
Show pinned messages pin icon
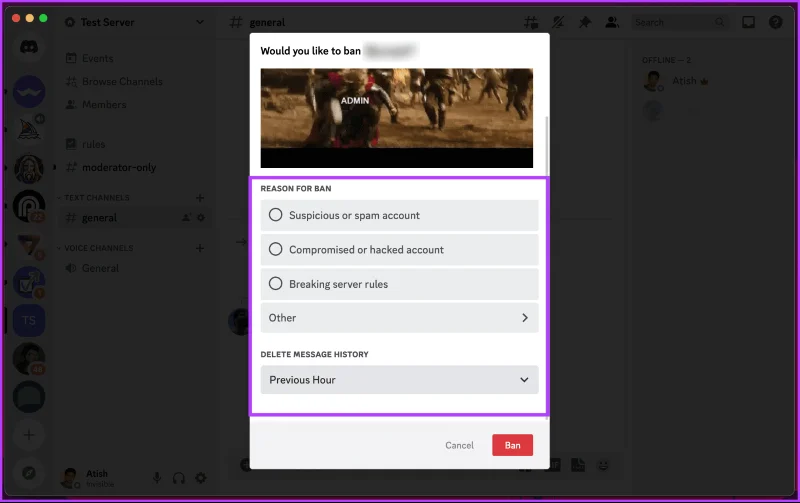pyautogui.click(x=585, y=22)
